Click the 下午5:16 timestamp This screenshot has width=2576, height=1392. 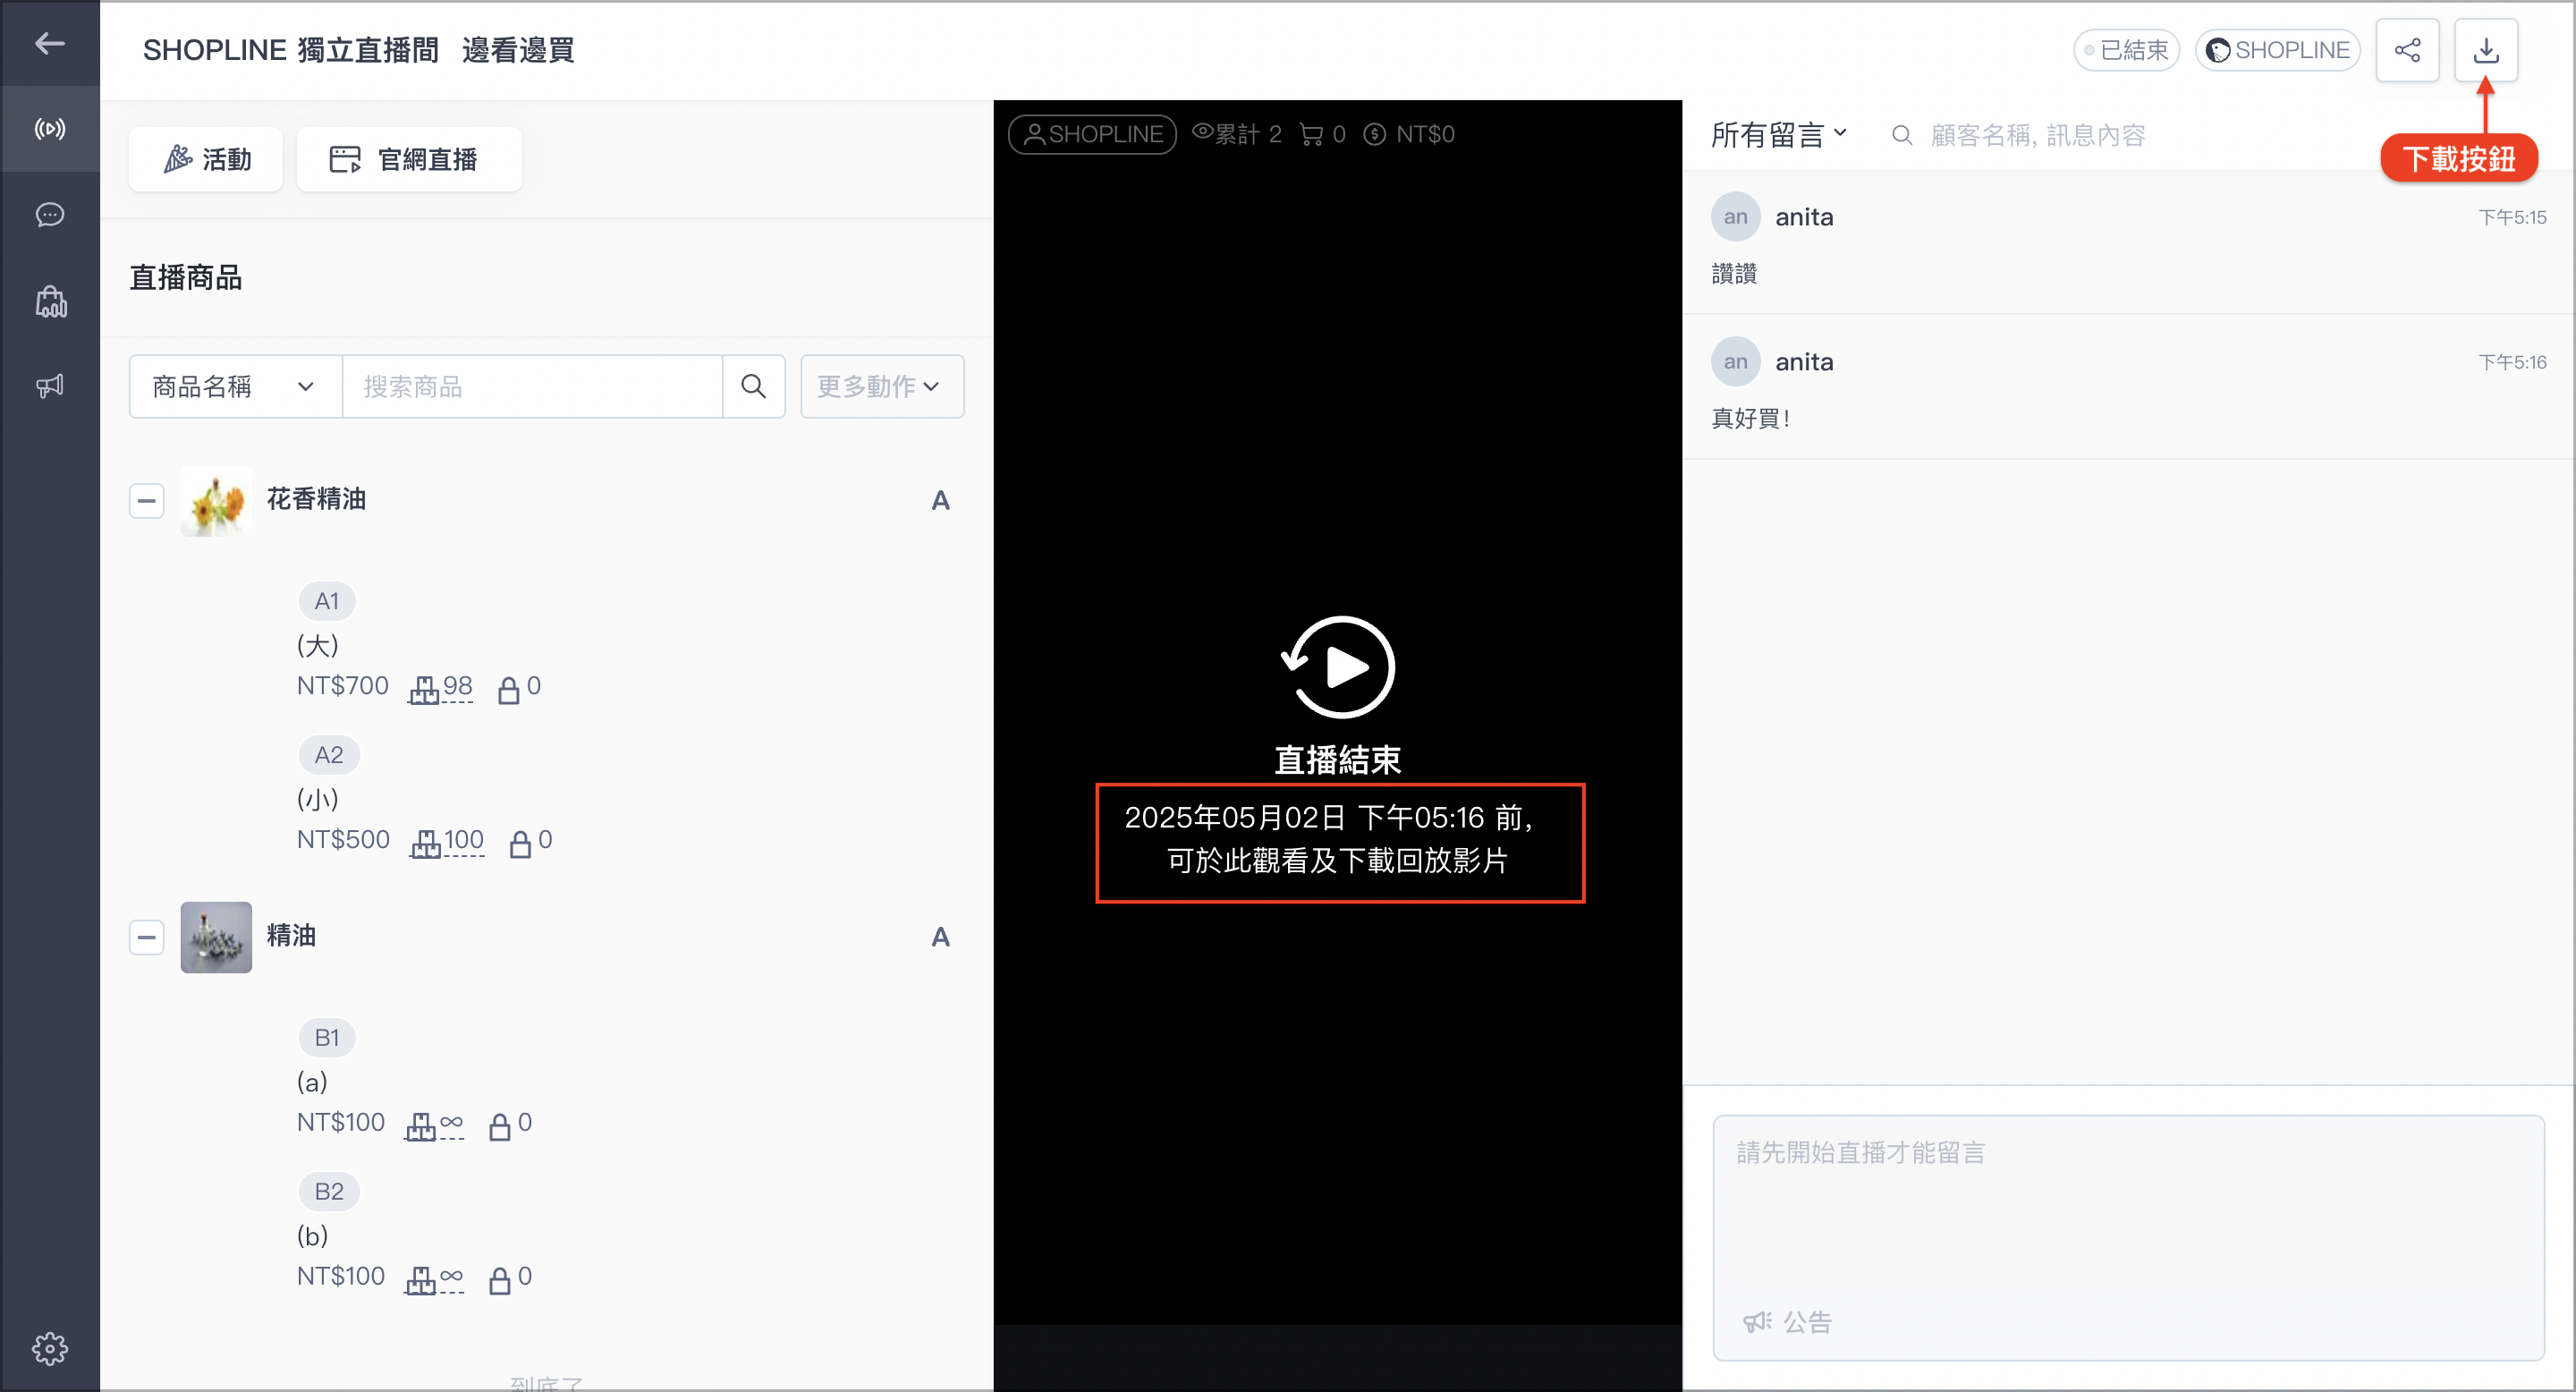pyautogui.click(x=2512, y=362)
